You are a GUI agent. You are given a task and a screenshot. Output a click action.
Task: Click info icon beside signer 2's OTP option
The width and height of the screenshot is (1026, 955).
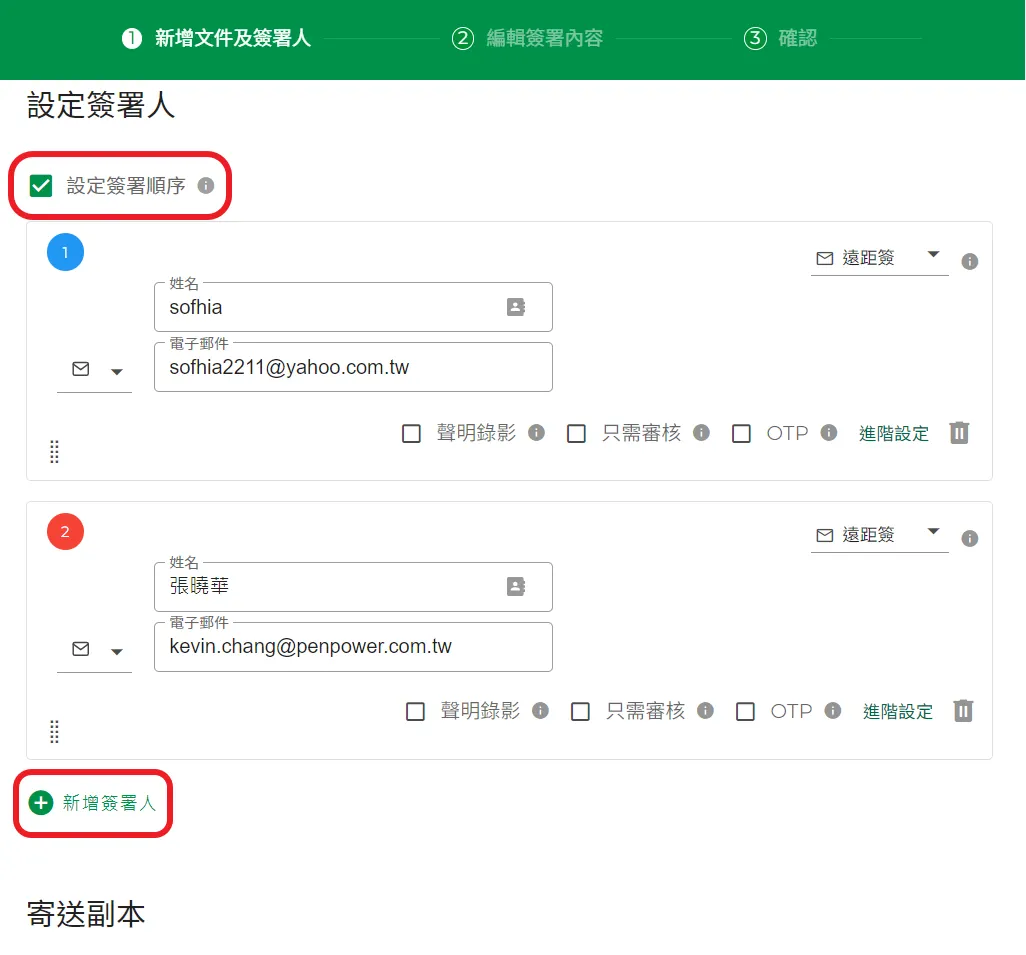pos(832,711)
